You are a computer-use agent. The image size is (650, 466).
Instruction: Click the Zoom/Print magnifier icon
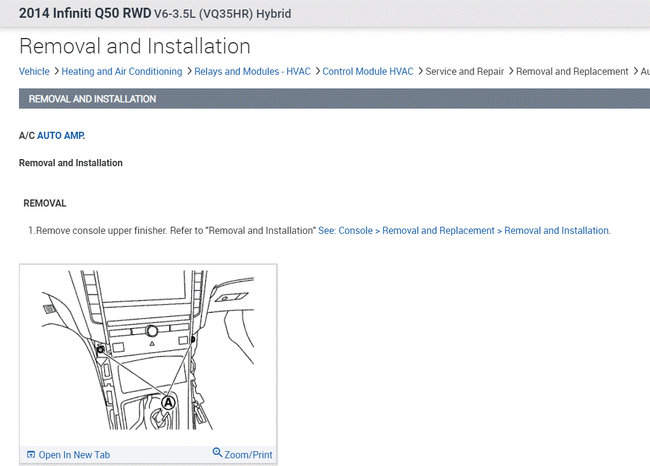(217, 452)
